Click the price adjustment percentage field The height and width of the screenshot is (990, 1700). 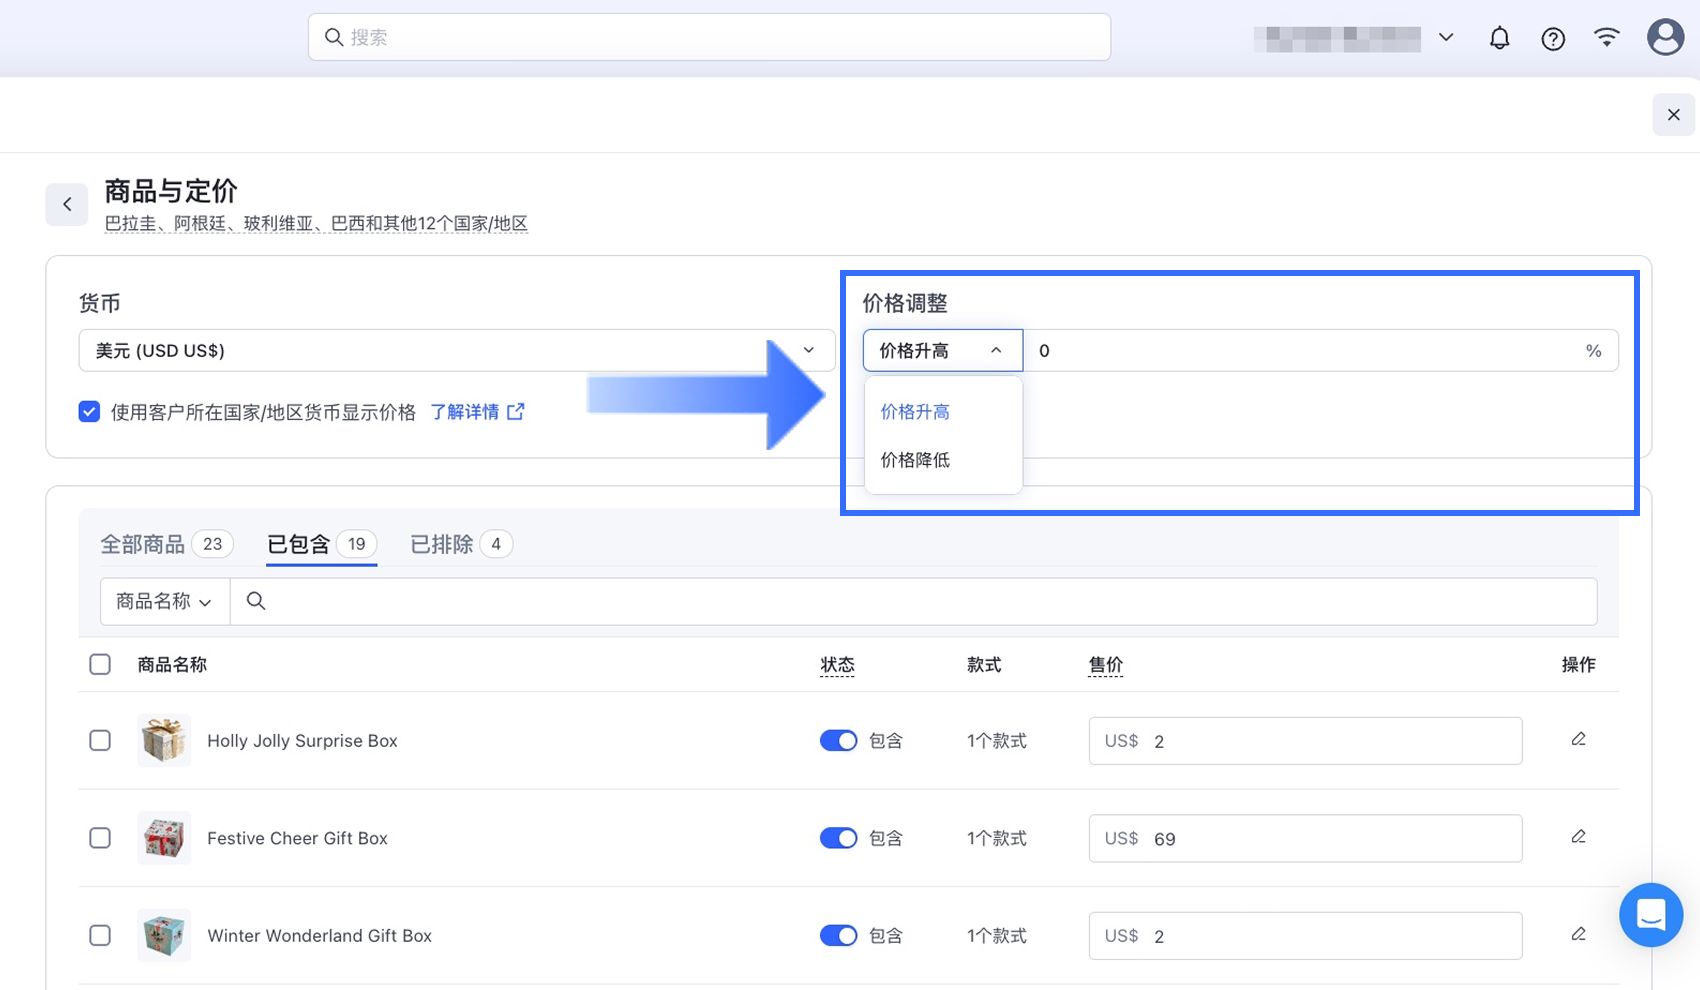(1320, 350)
